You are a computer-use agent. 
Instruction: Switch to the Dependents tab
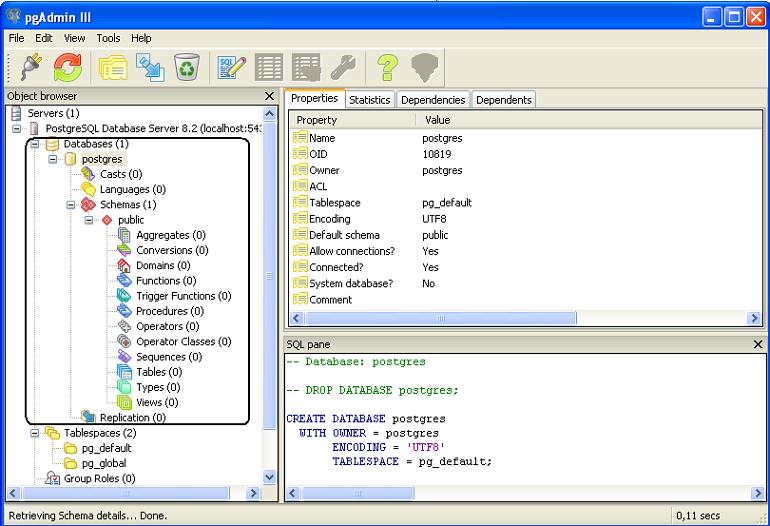[504, 100]
